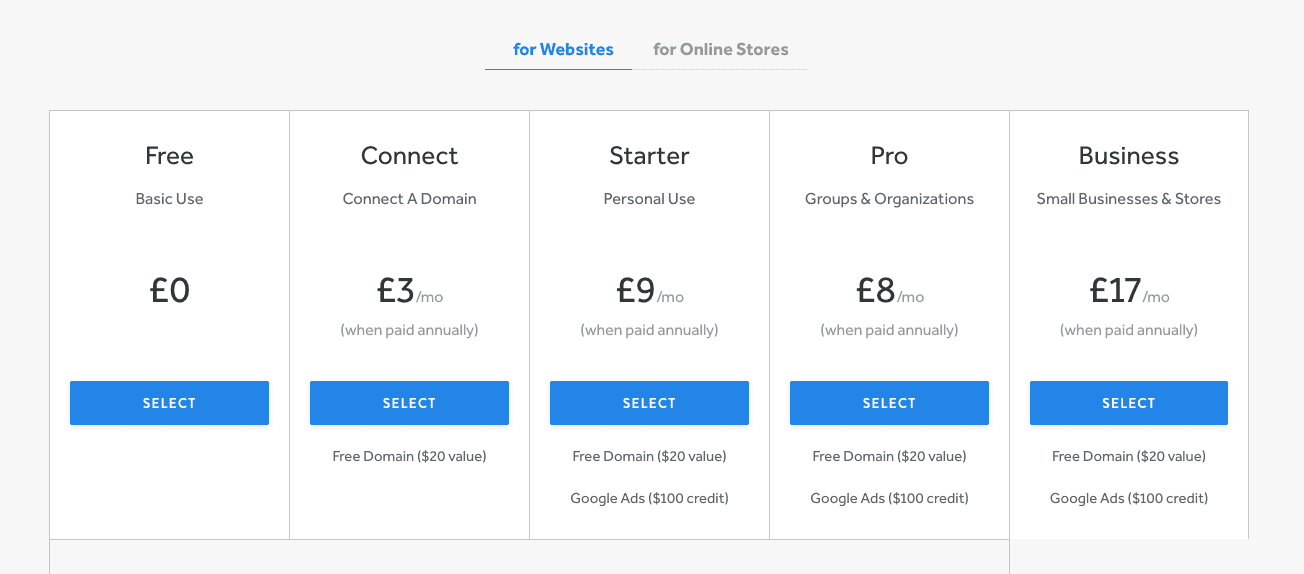Image resolution: width=1304 pixels, height=574 pixels.
Task: Click the Starter plan title
Action: pos(649,156)
